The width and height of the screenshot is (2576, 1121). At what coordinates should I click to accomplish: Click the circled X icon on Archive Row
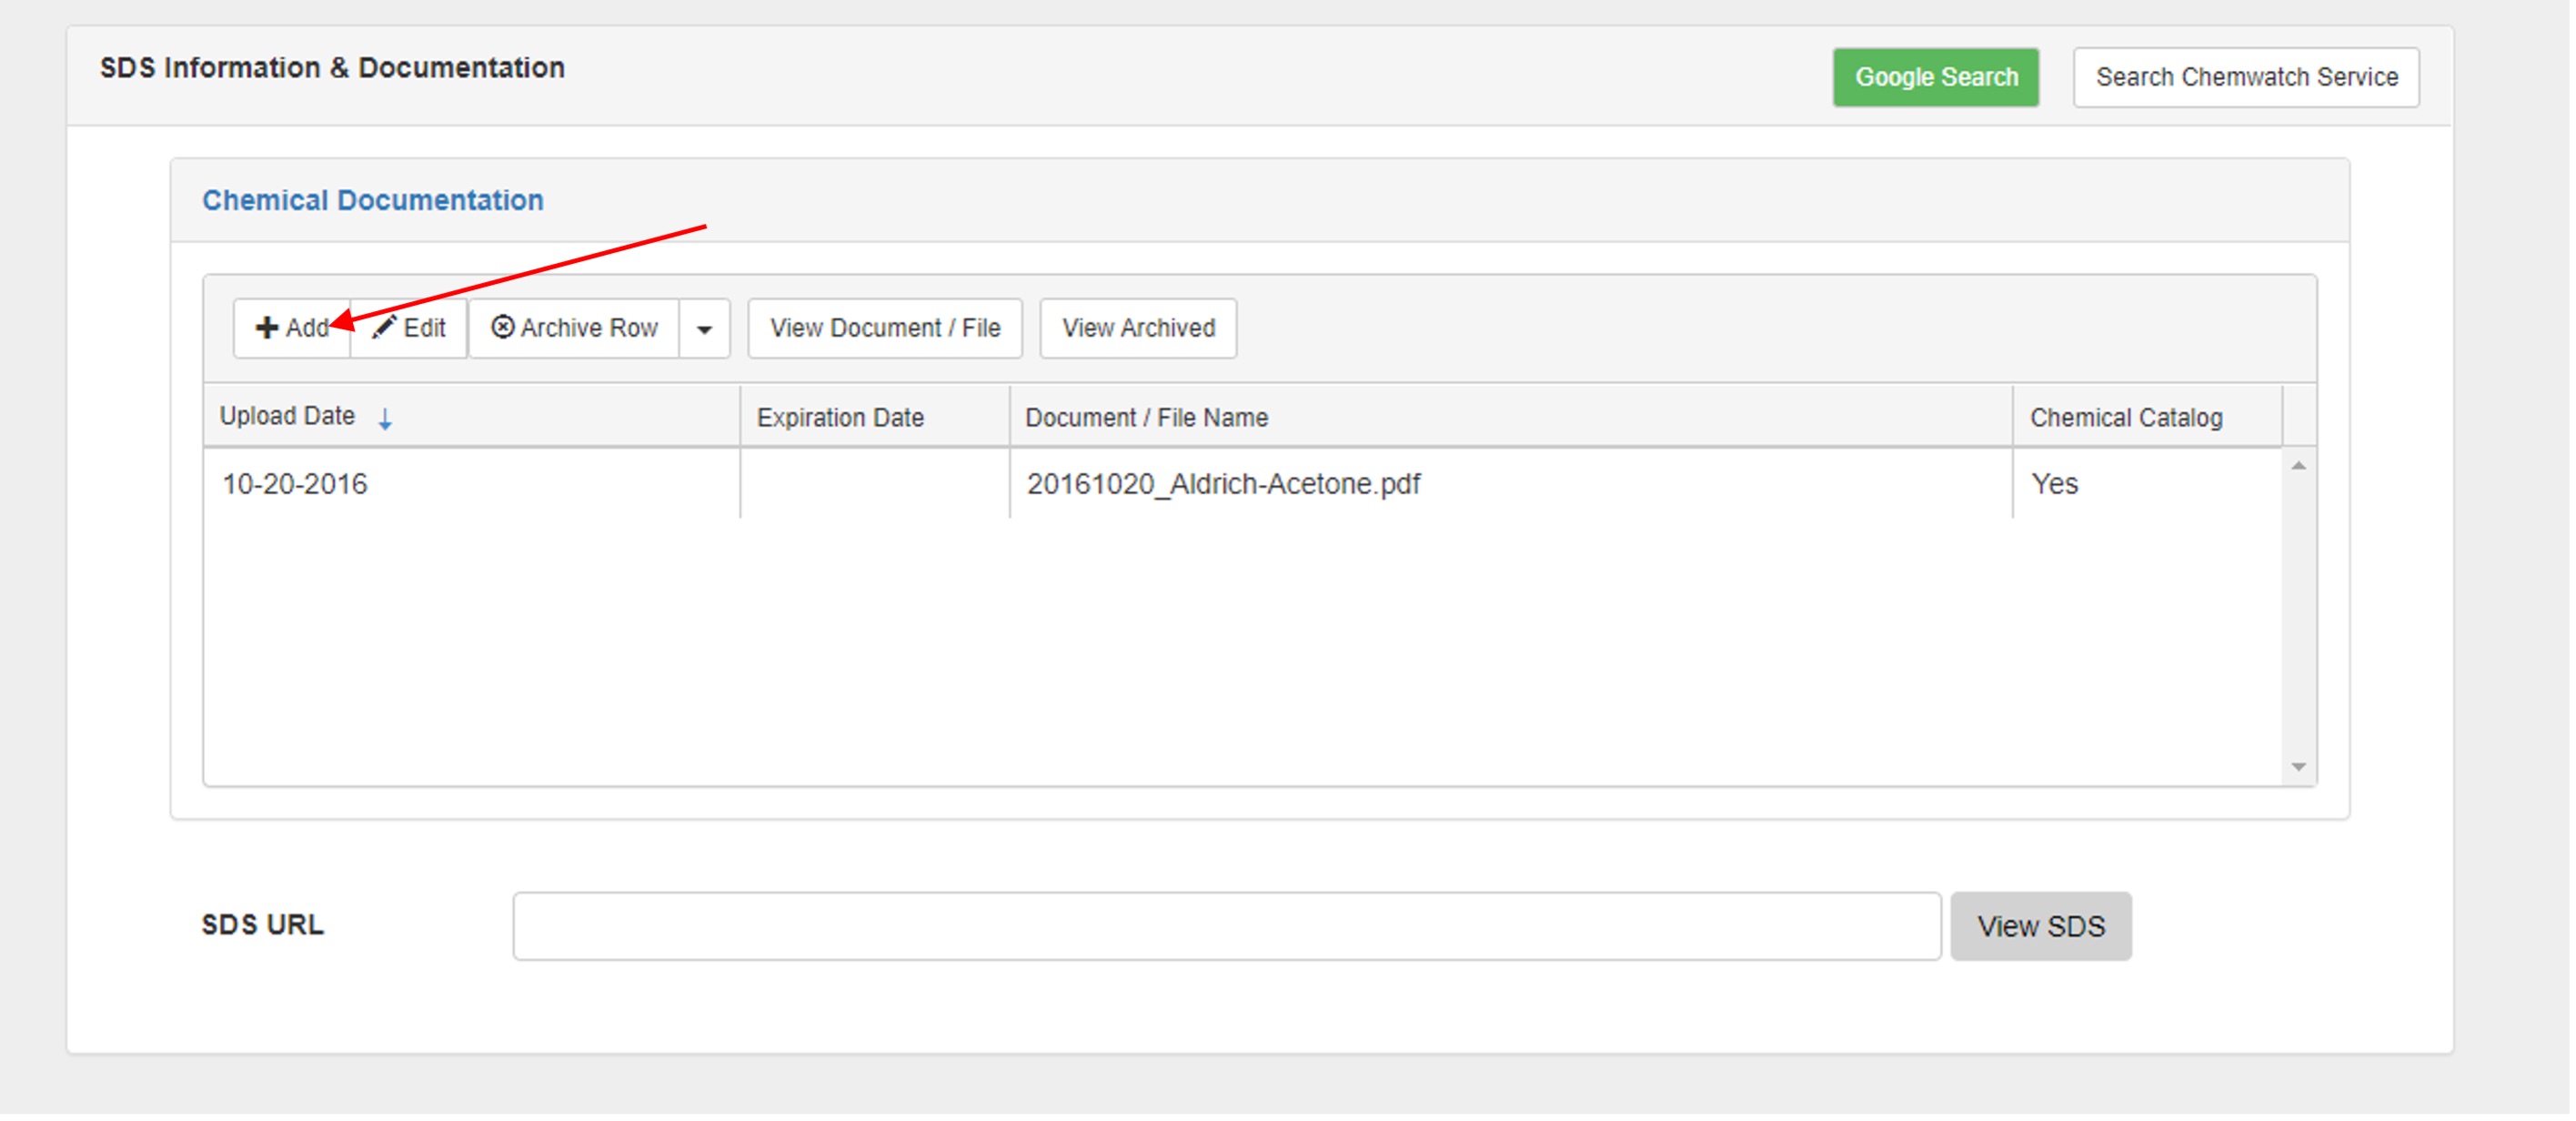click(x=503, y=328)
